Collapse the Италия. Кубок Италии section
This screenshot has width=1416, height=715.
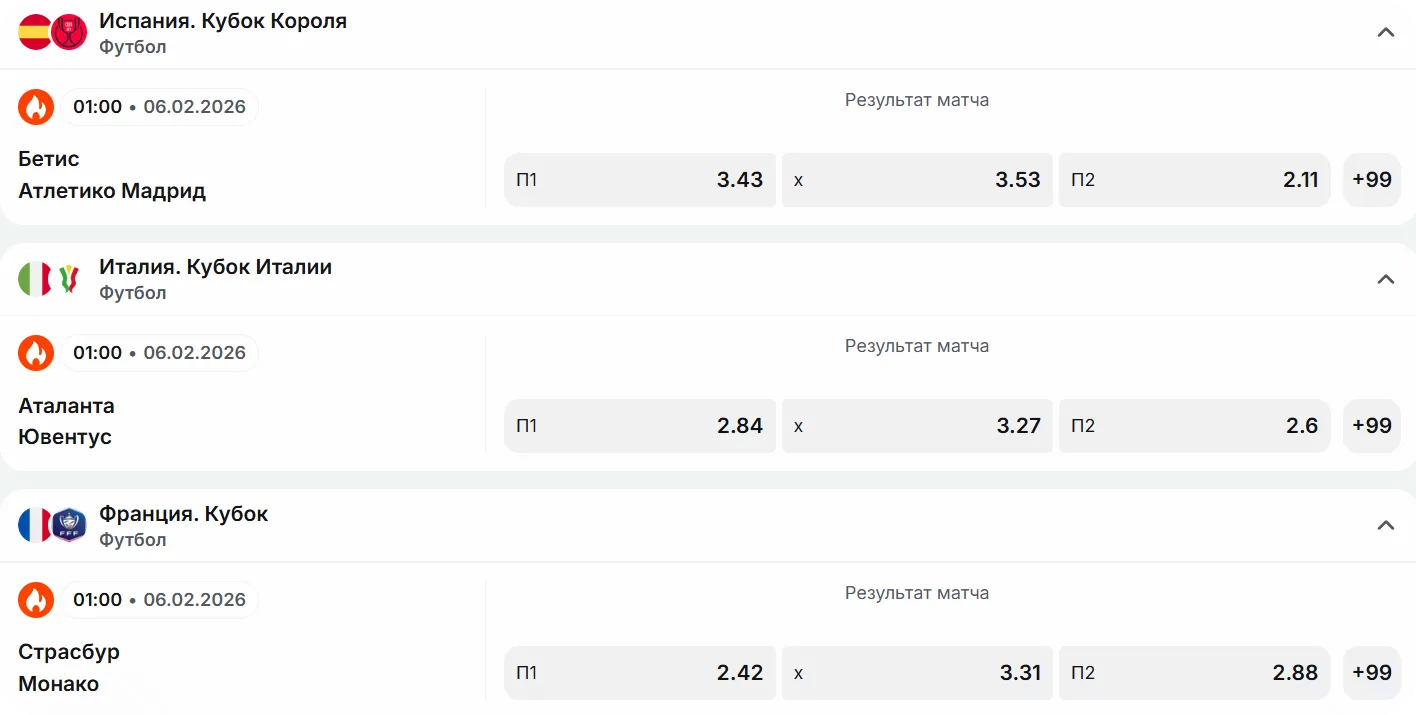tap(1385, 279)
